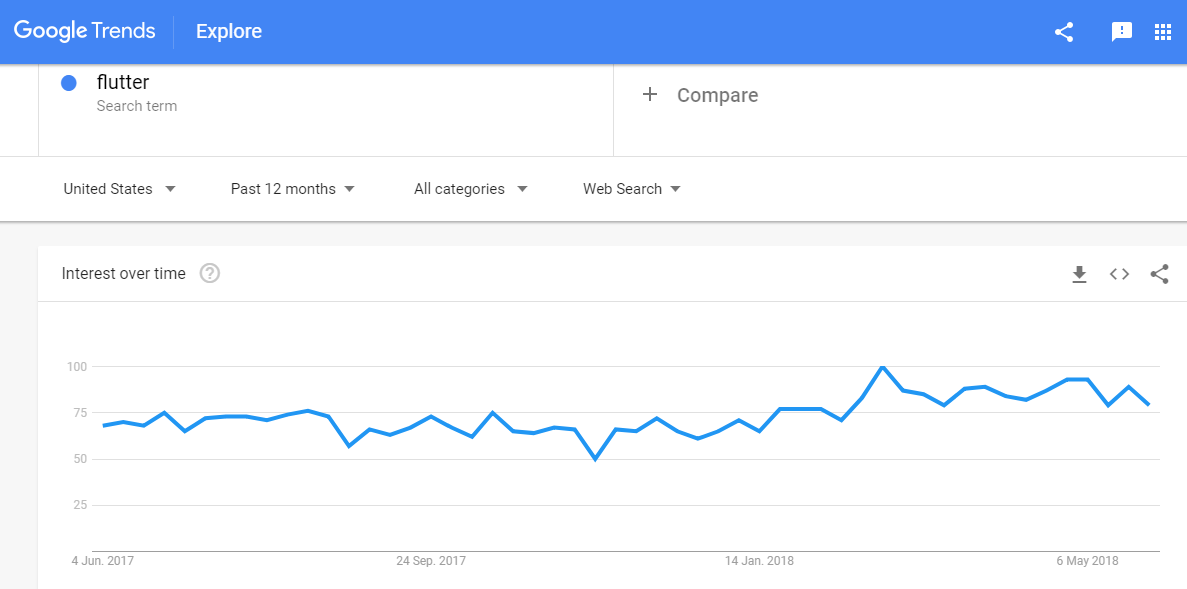Open the Past 12 months dropdown

292,189
